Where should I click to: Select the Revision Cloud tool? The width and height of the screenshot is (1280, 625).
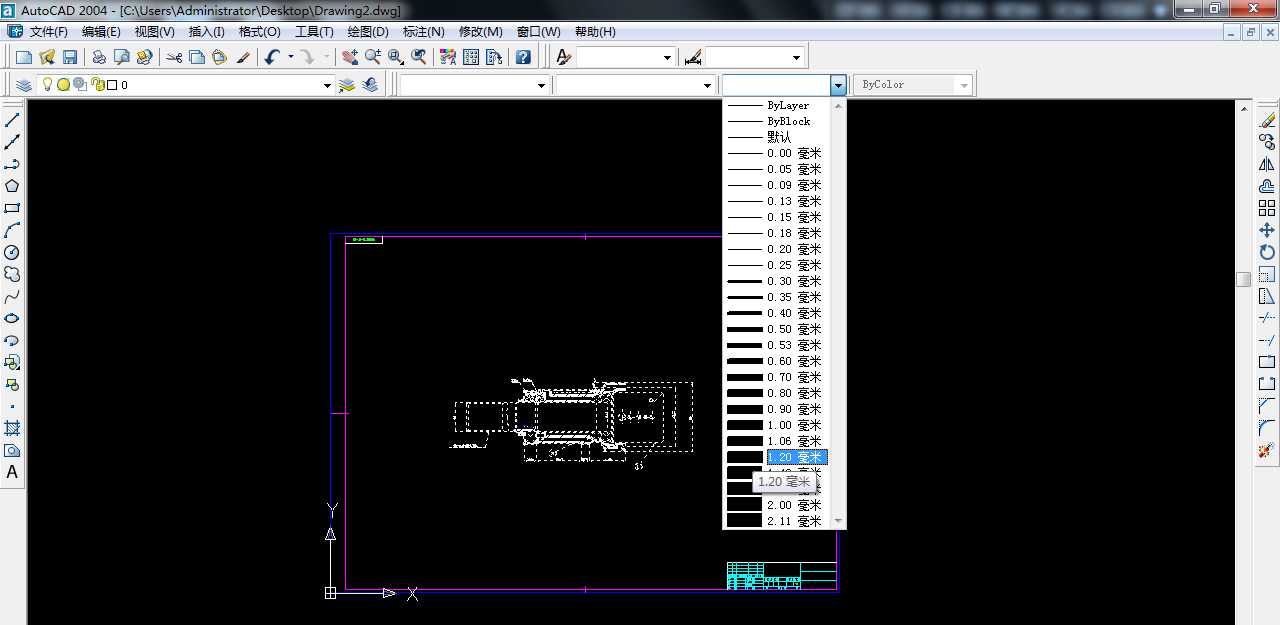click(12, 274)
